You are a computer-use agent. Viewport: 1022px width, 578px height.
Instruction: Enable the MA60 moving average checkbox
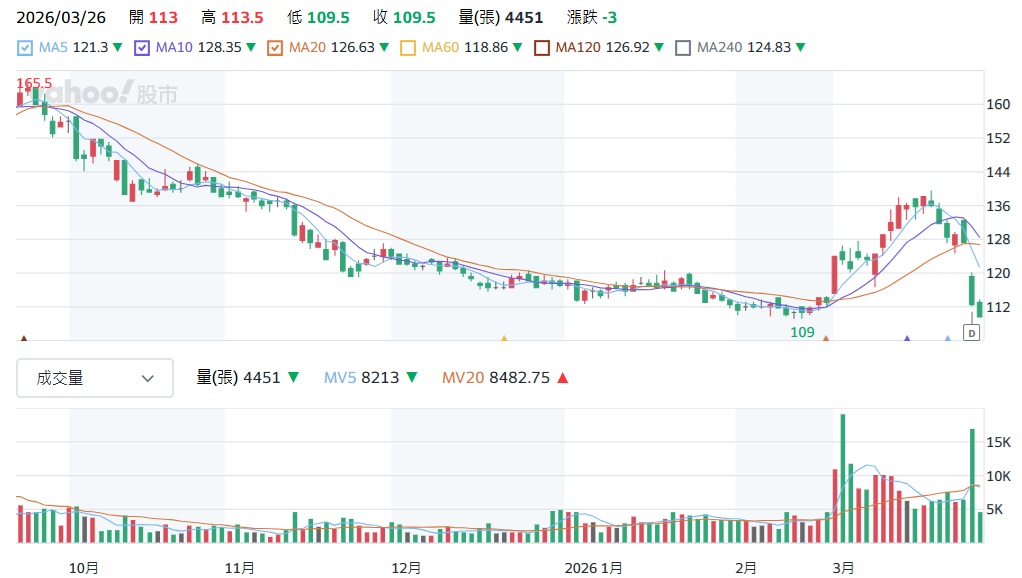click(408, 47)
